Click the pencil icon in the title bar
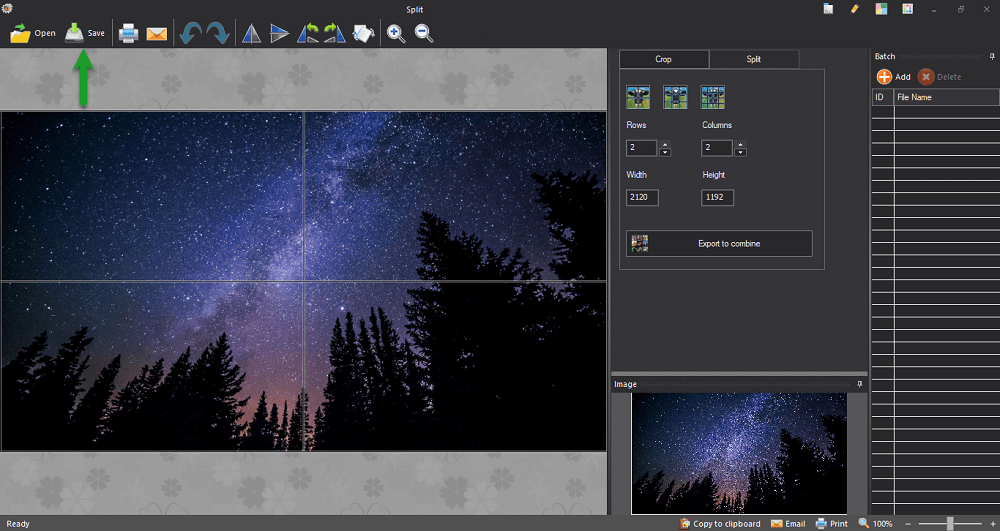 point(855,9)
